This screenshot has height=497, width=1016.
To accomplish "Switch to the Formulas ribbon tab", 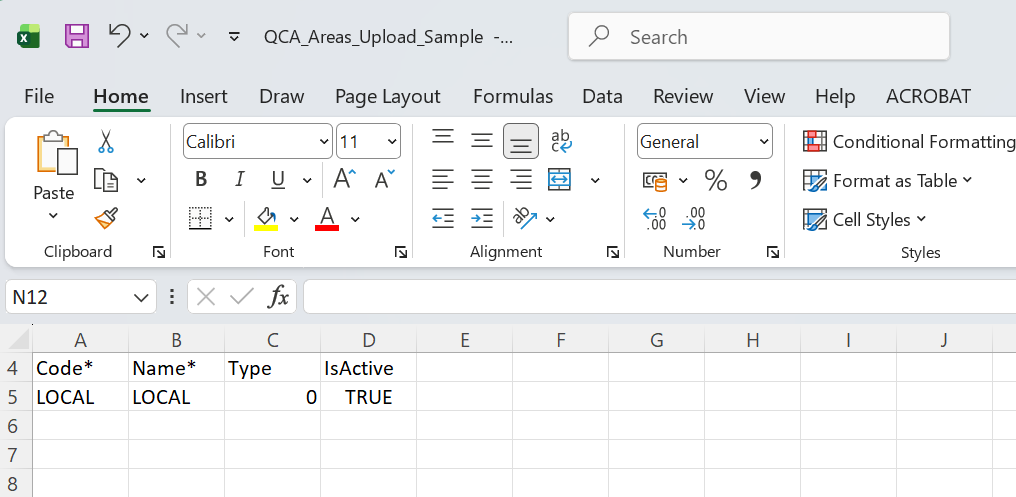I will coord(513,96).
